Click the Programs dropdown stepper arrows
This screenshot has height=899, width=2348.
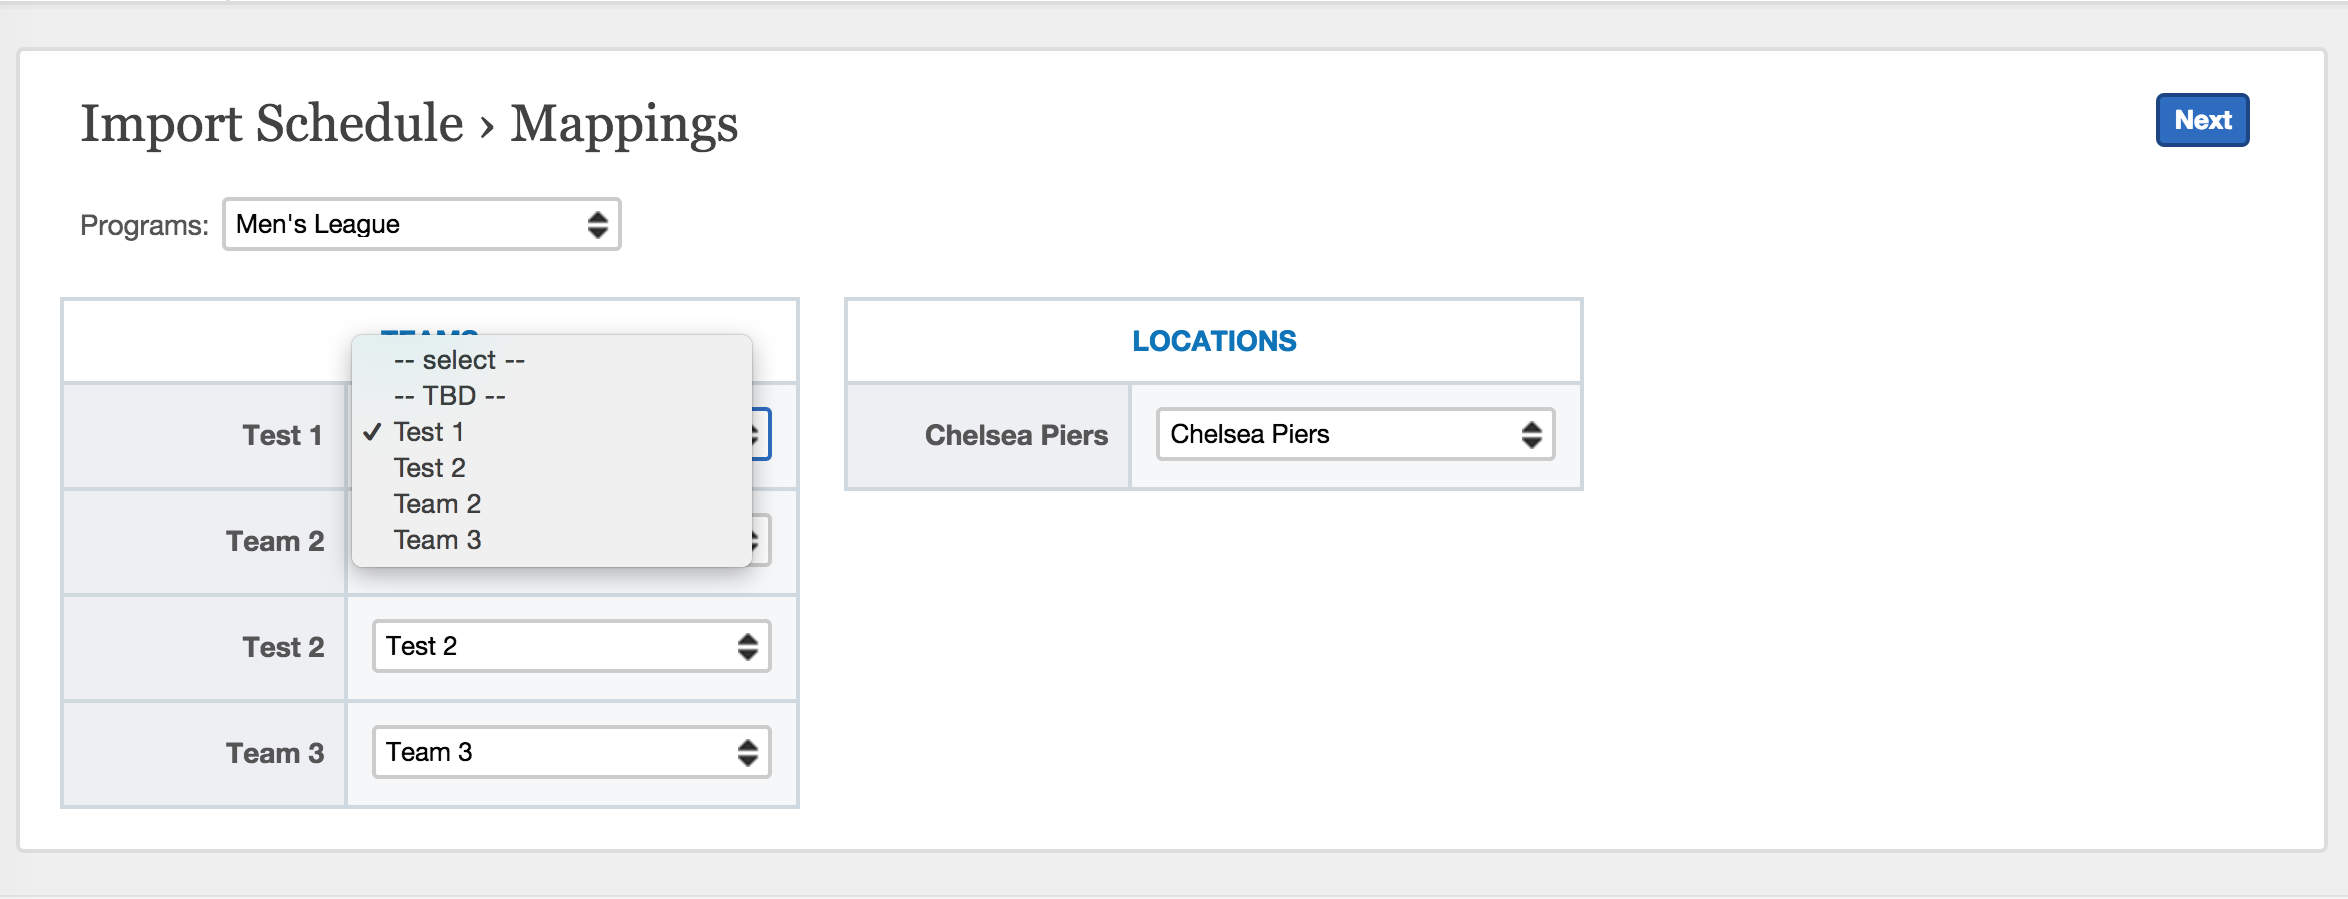tap(597, 224)
